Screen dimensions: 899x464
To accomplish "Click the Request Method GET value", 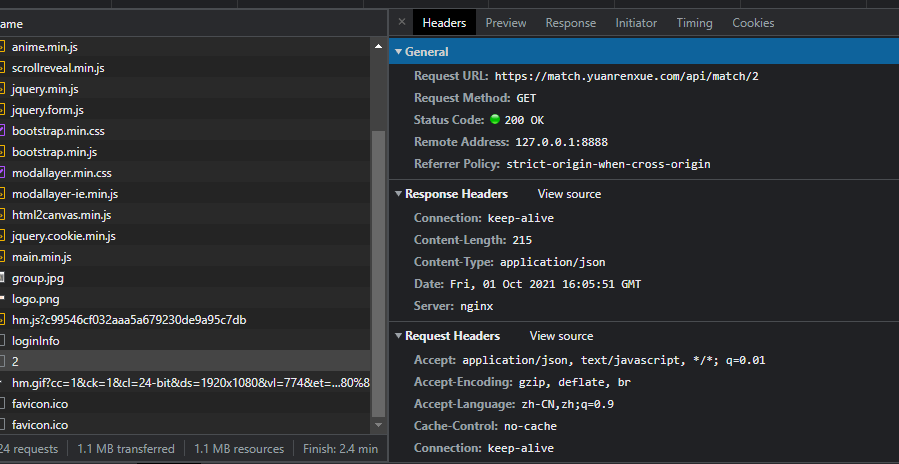I will (526, 98).
